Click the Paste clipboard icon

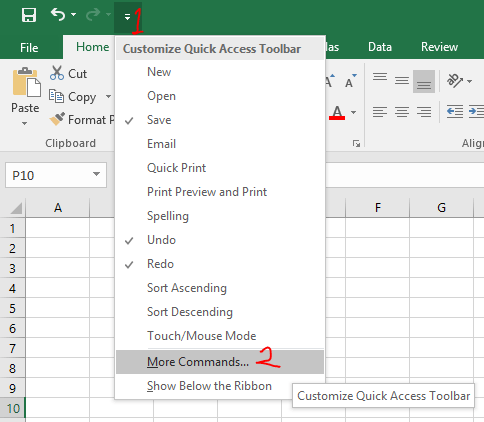pyautogui.click(x=27, y=83)
